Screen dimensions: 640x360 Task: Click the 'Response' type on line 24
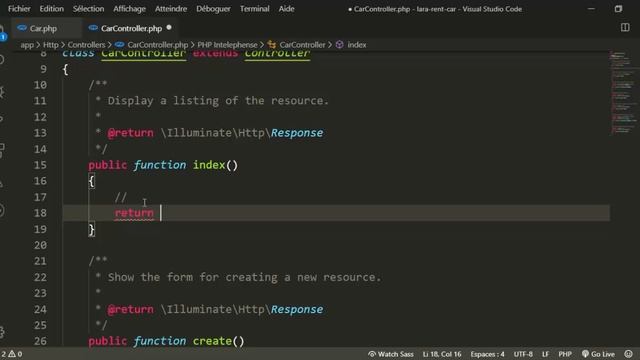(x=297, y=309)
